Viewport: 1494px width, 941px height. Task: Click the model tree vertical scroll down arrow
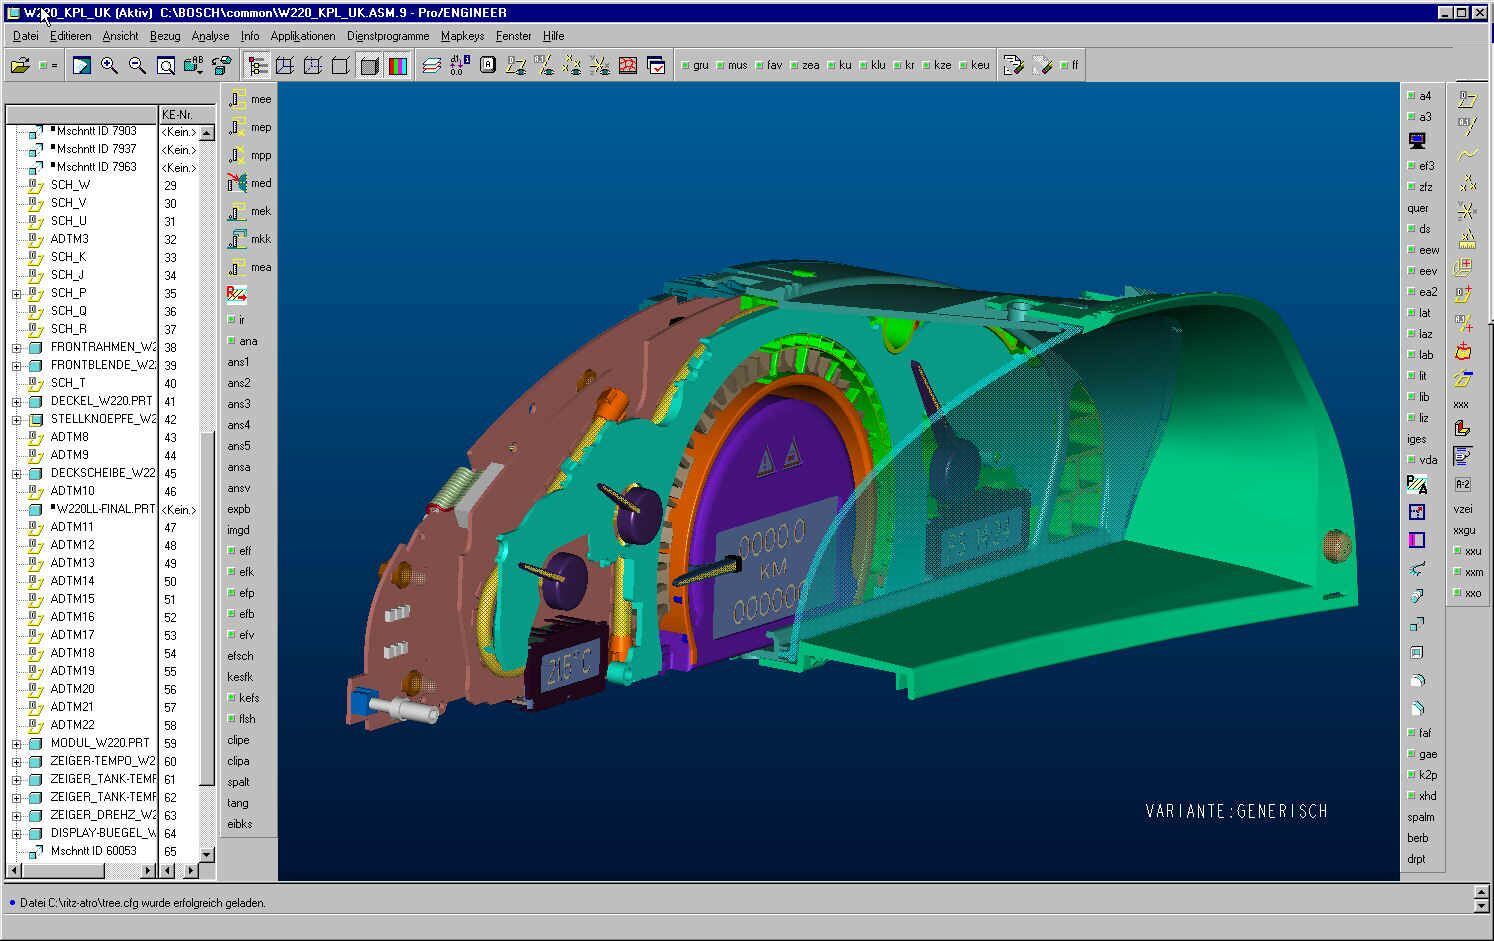207,855
